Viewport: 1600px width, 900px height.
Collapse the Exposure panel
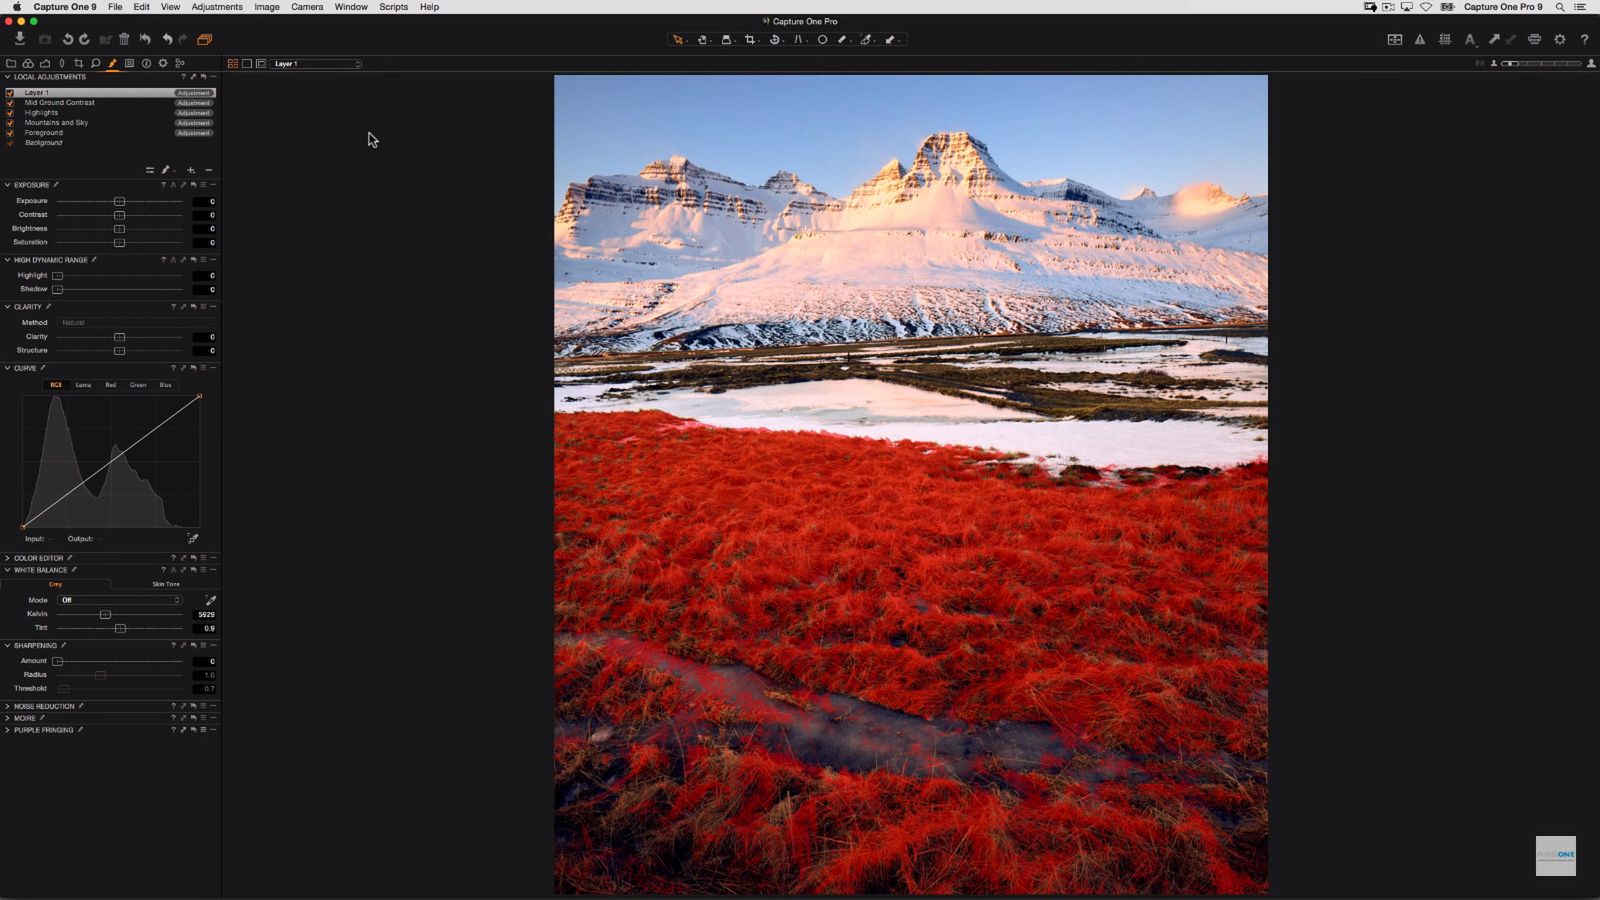pyautogui.click(x=7, y=185)
